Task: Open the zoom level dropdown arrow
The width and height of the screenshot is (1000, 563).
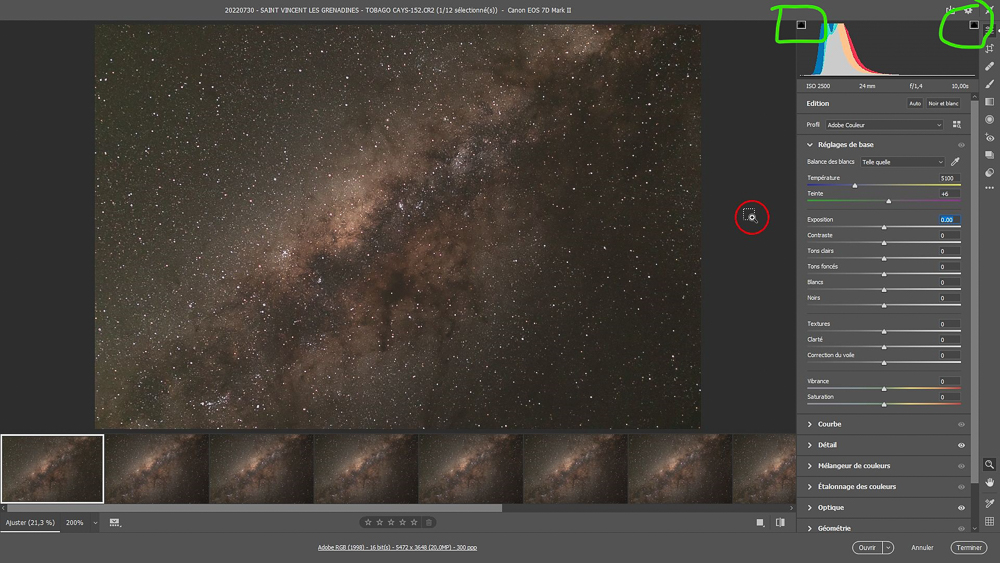Action: point(95,523)
